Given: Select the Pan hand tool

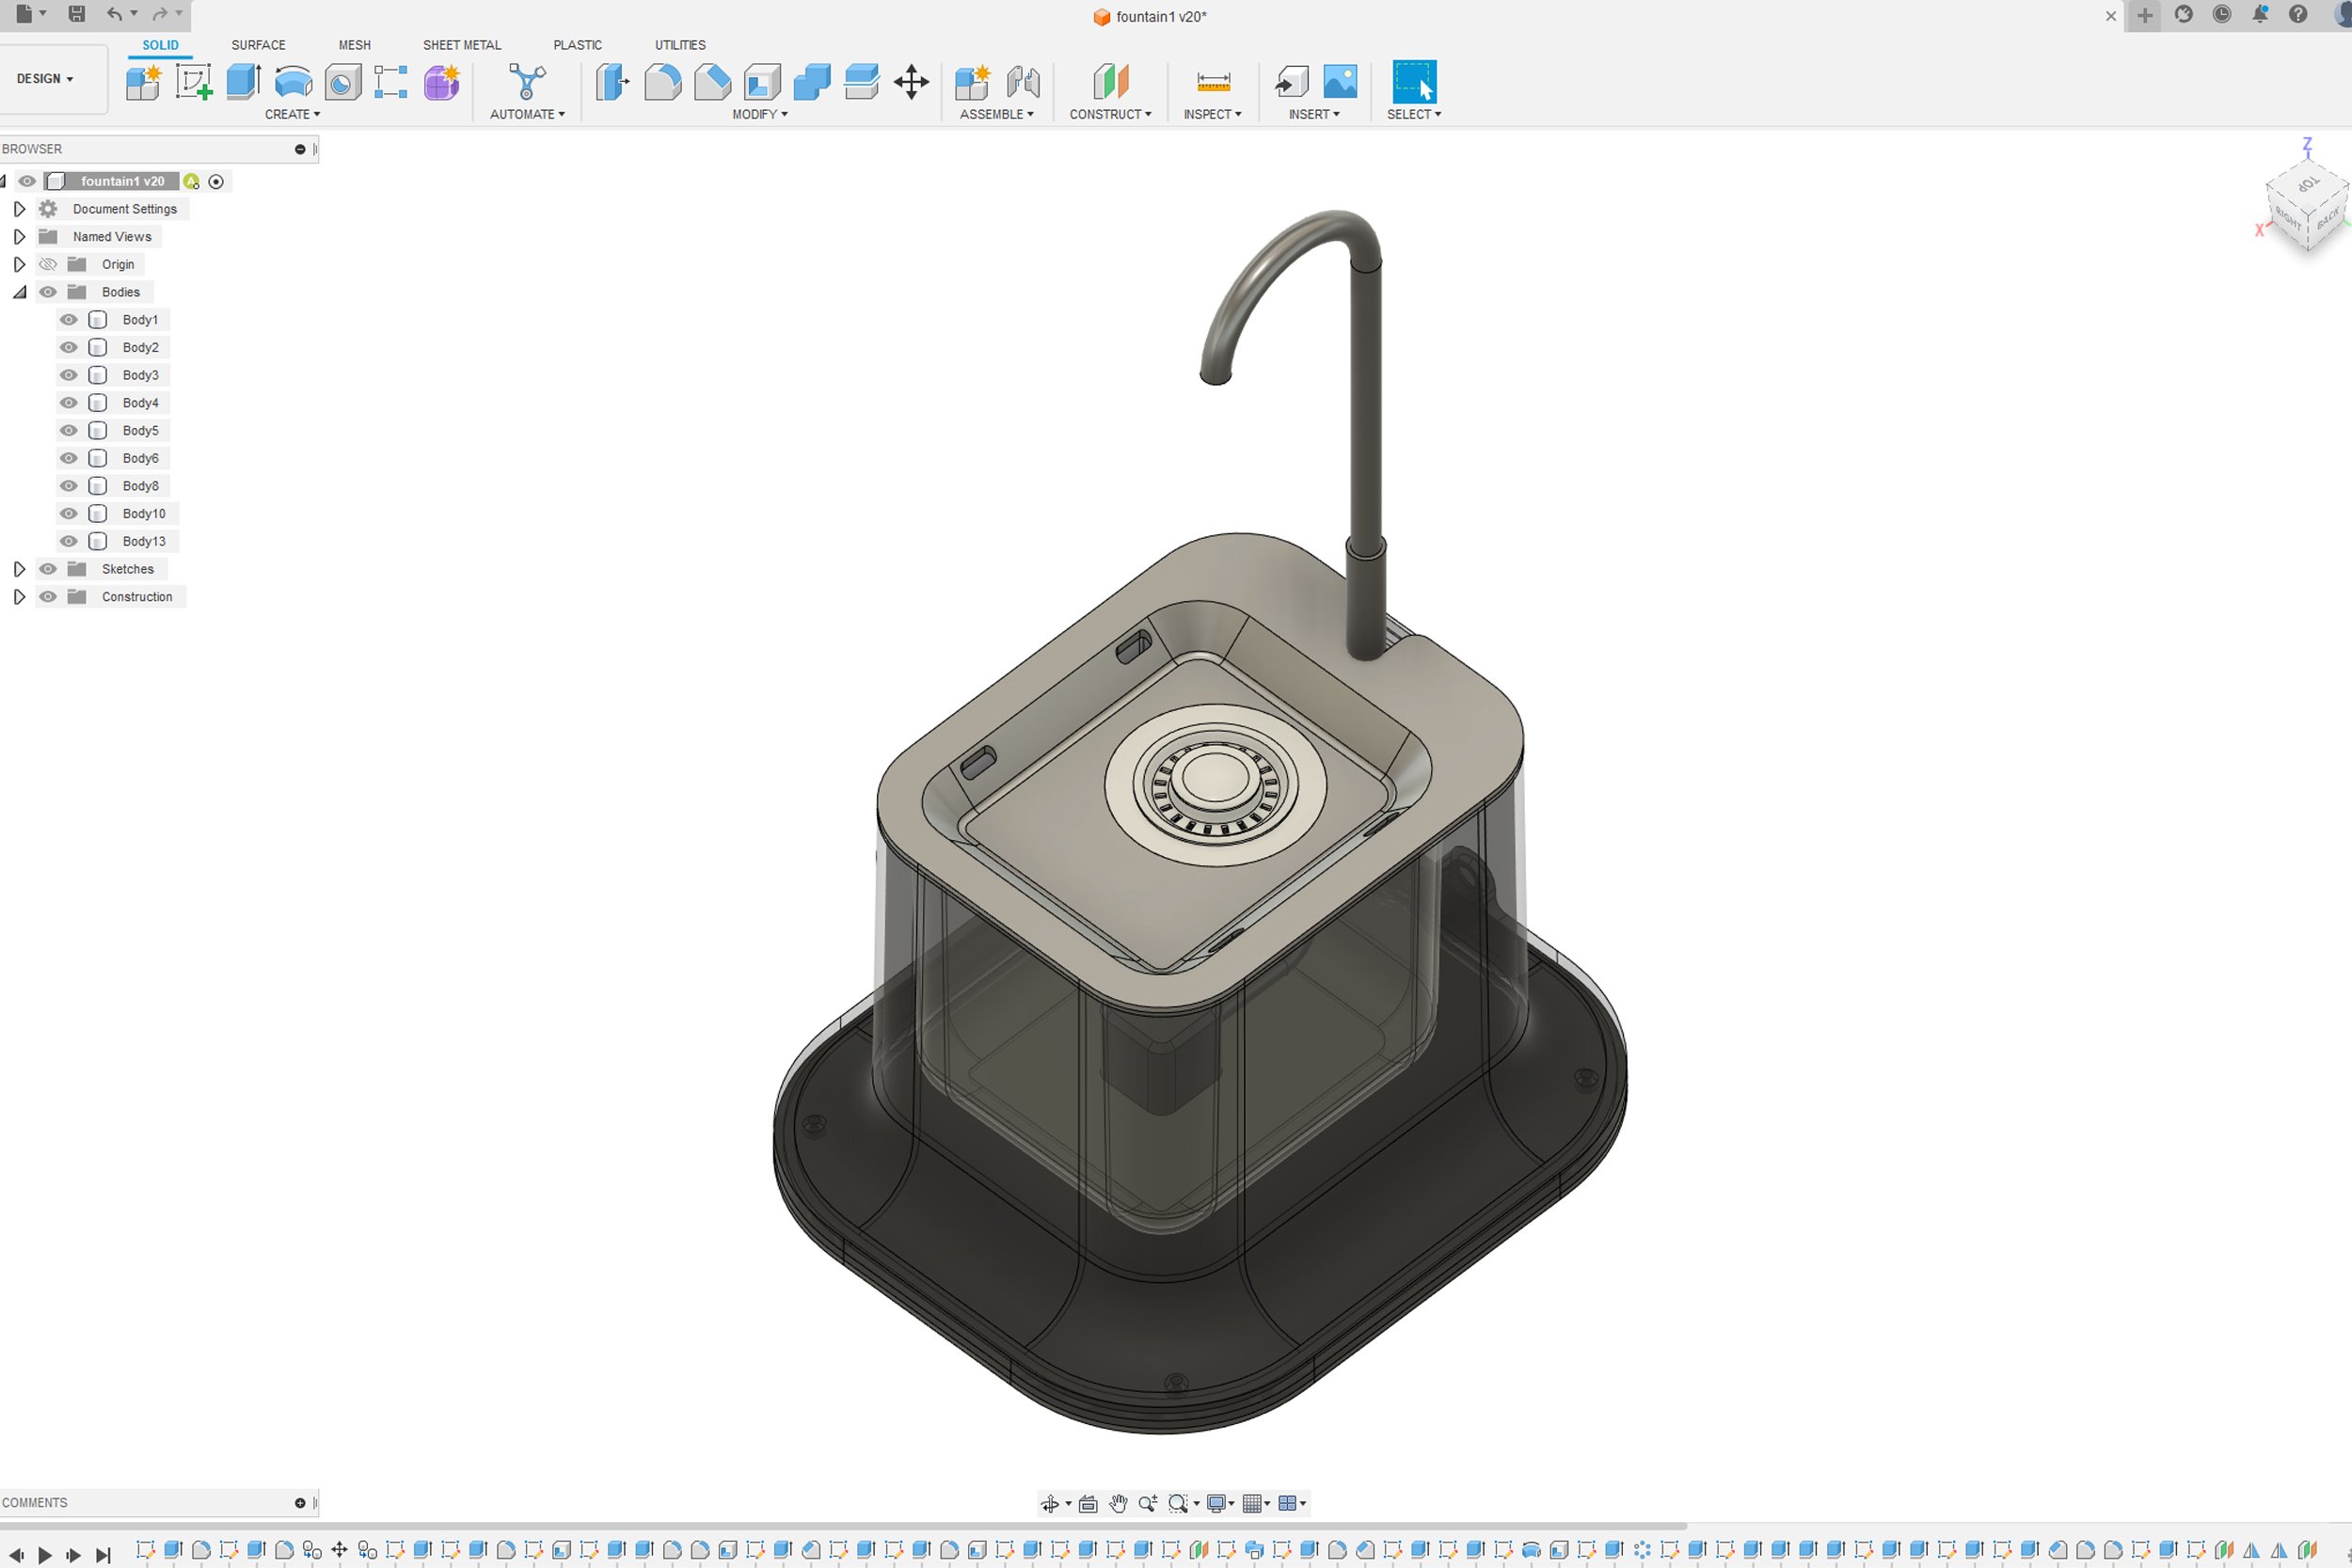Looking at the screenshot, I should [x=1118, y=1503].
